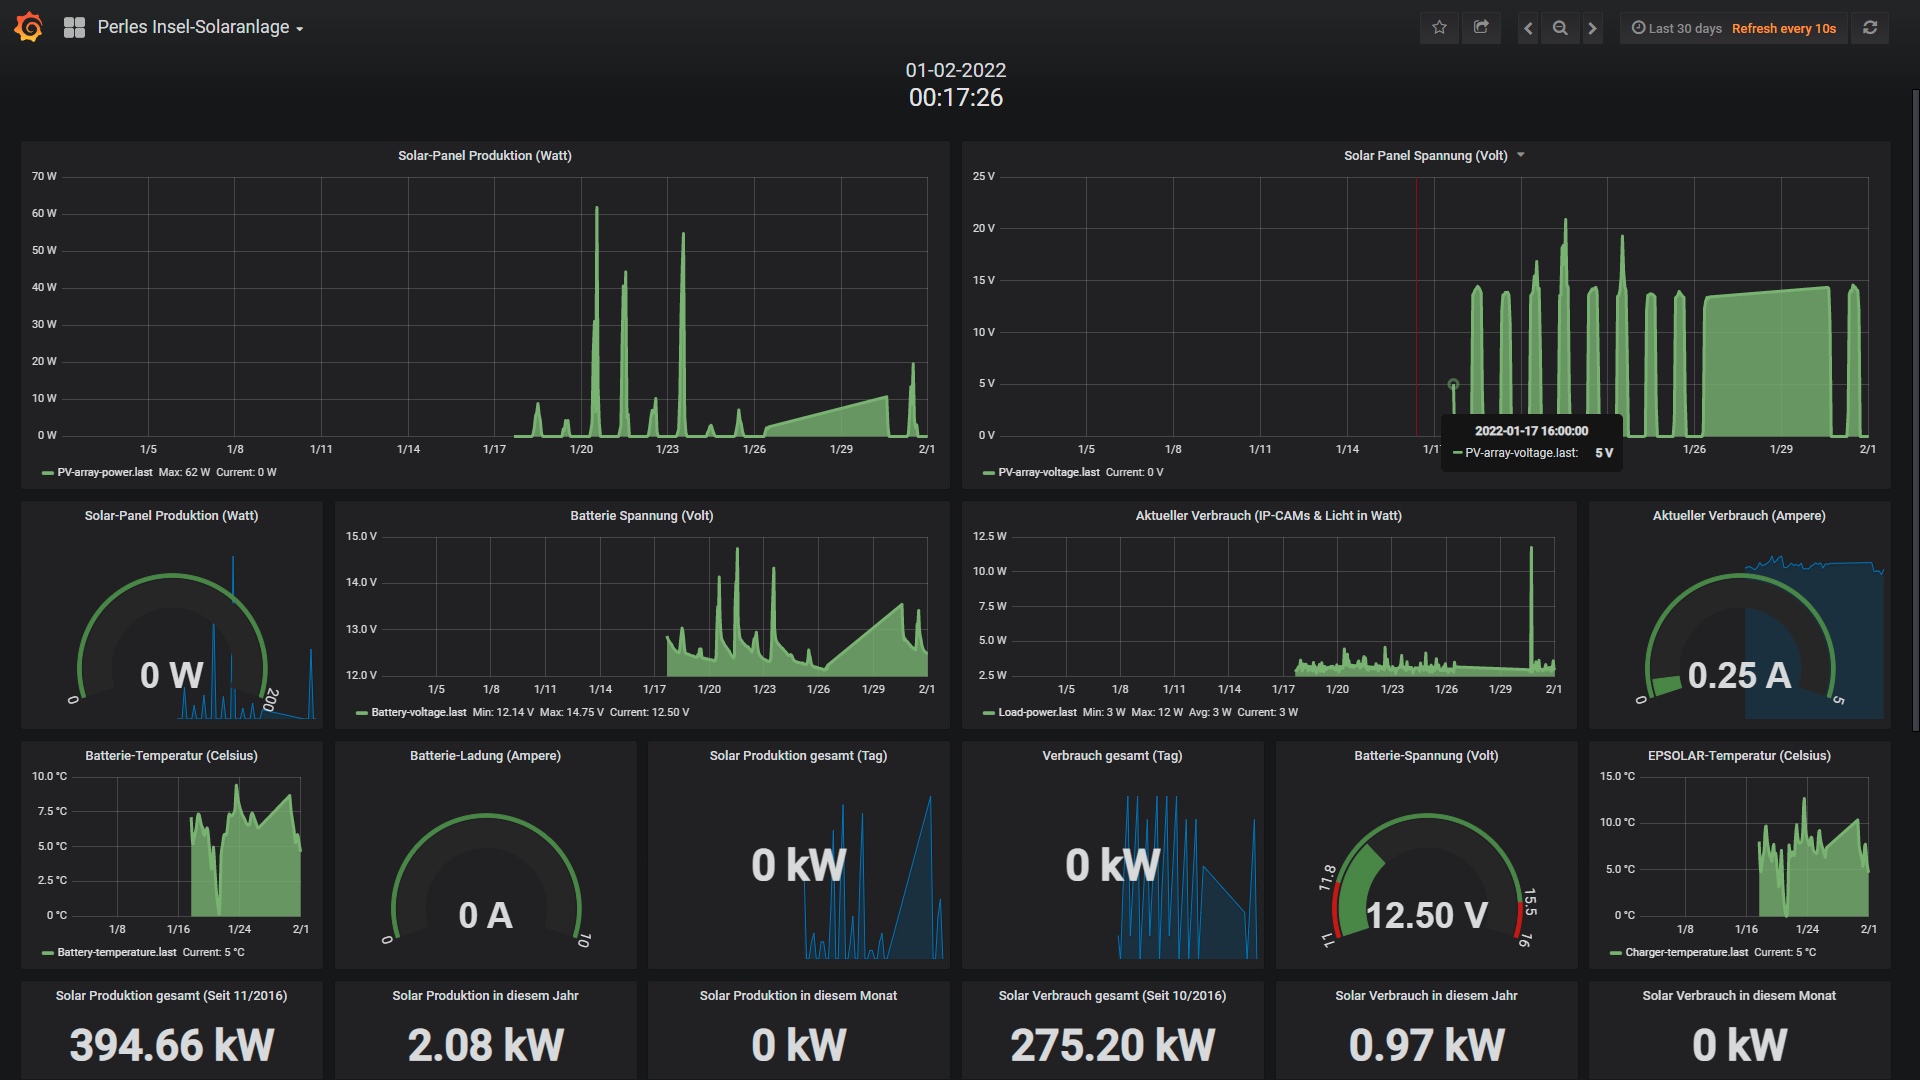Toggle PV-array-power.last legend series
Image resolution: width=1920 pixels, height=1080 pixels.
[x=104, y=472]
